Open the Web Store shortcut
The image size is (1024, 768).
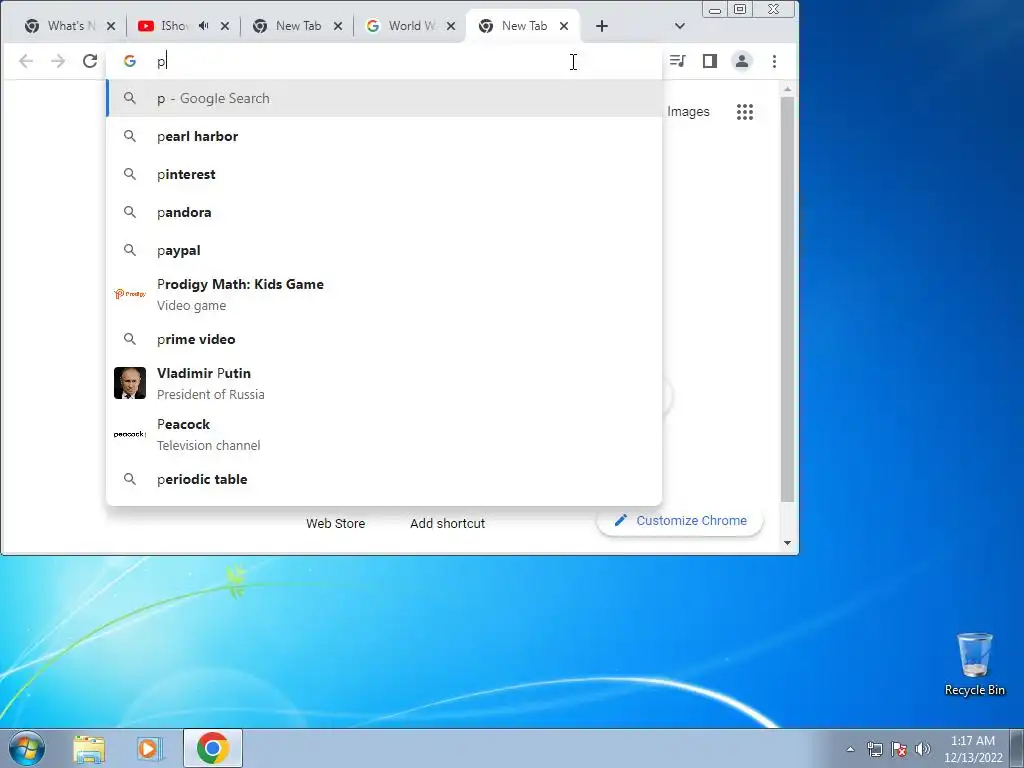(336, 523)
